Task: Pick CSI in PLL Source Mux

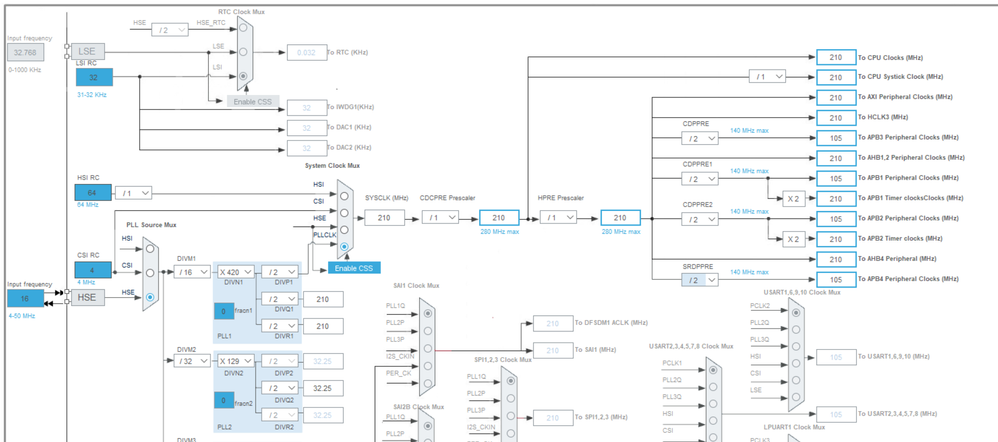Action: [150, 272]
